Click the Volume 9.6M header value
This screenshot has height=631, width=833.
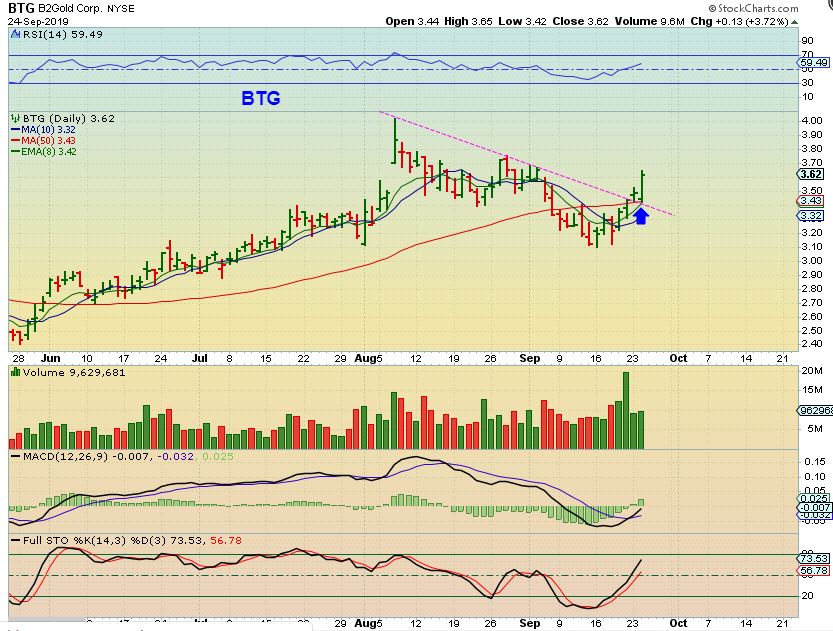pos(650,22)
